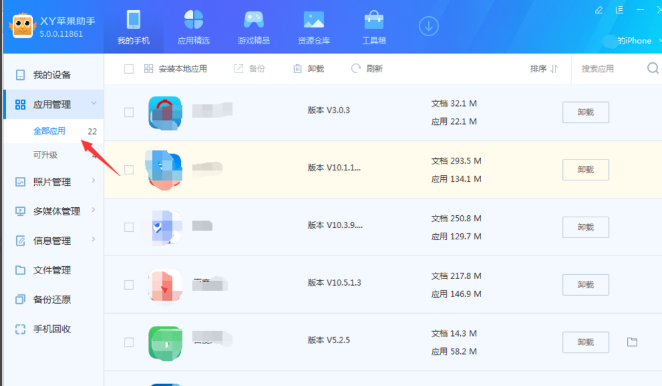Uninstall the V3.0.3 app via 卸载

586,112
